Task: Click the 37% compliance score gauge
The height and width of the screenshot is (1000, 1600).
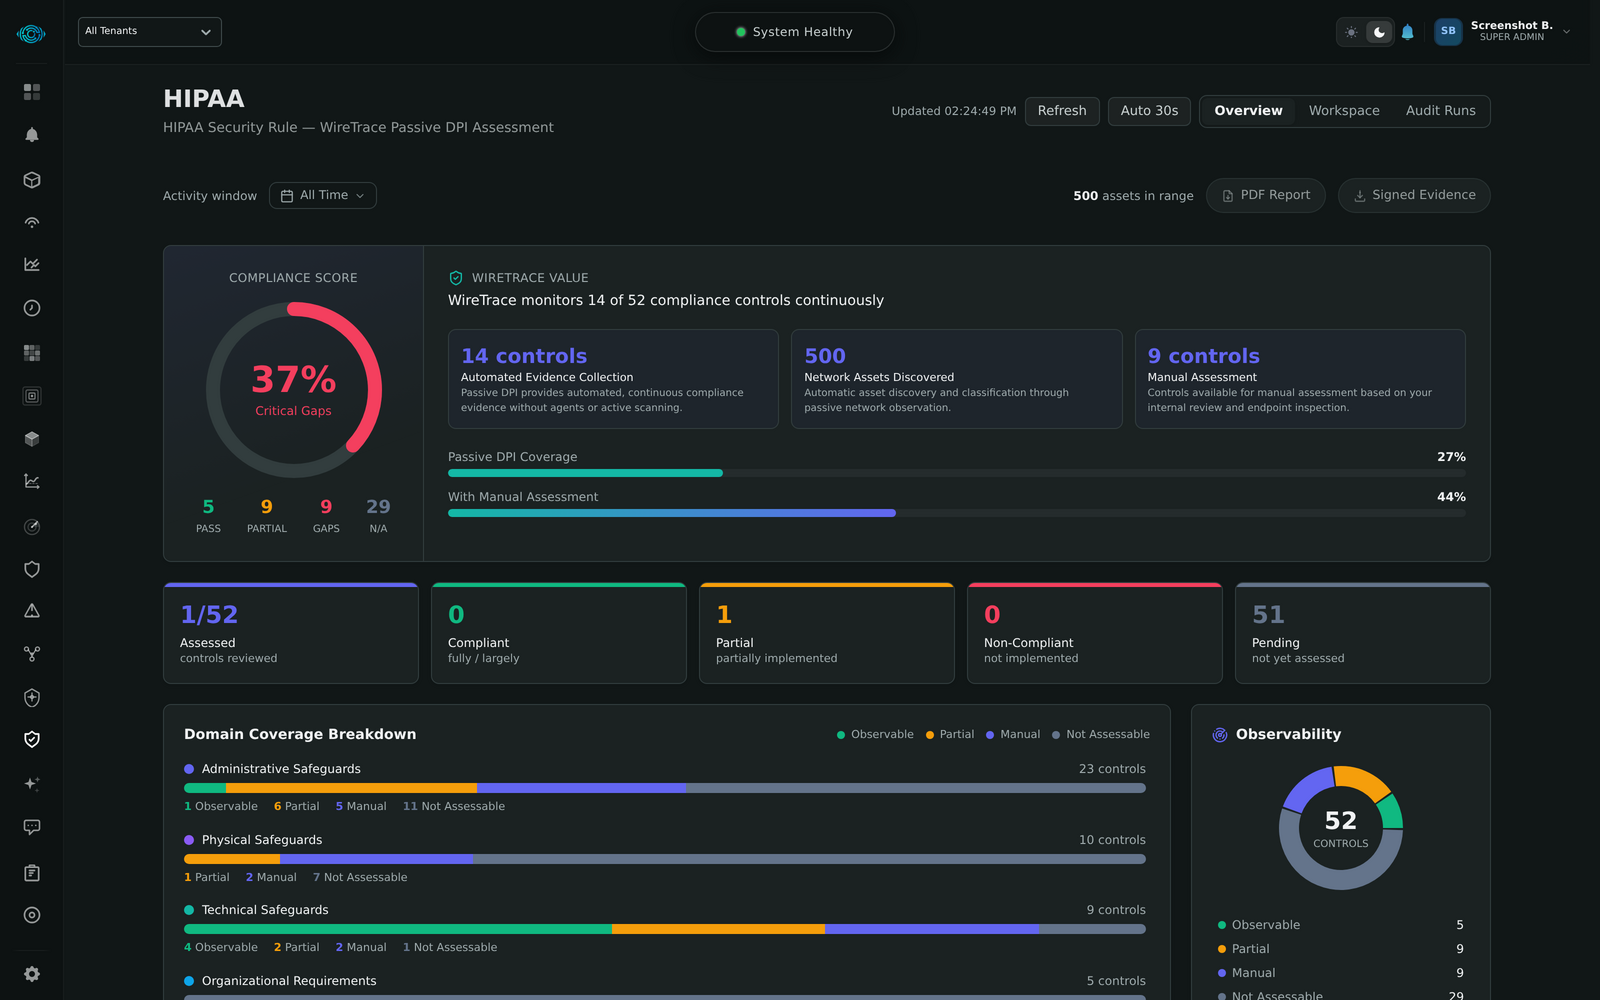Action: coord(294,390)
